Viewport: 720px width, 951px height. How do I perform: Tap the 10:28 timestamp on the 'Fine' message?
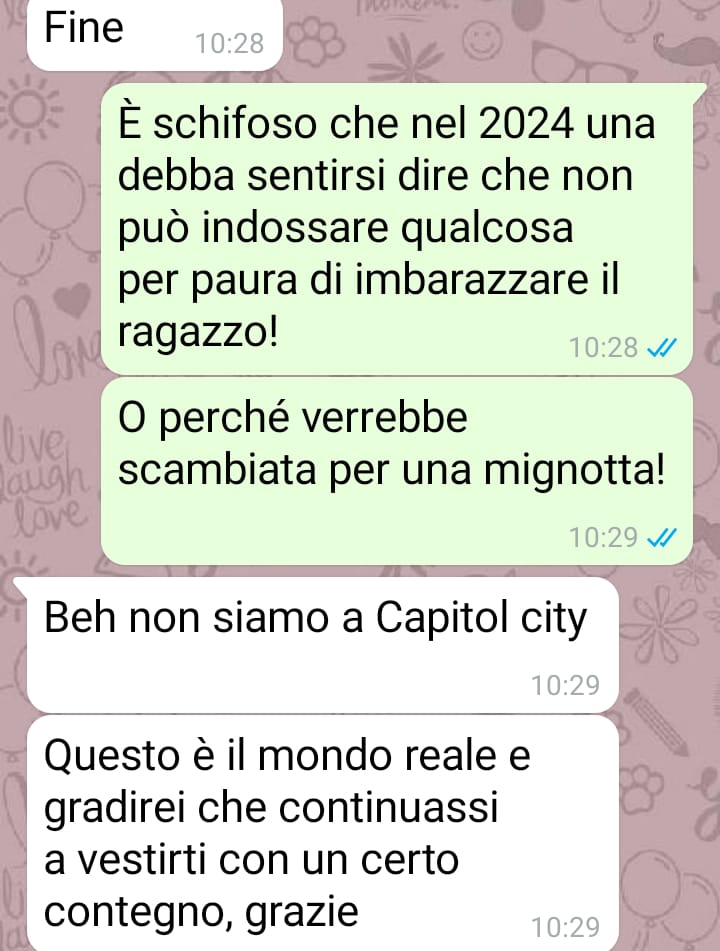tap(229, 44)
